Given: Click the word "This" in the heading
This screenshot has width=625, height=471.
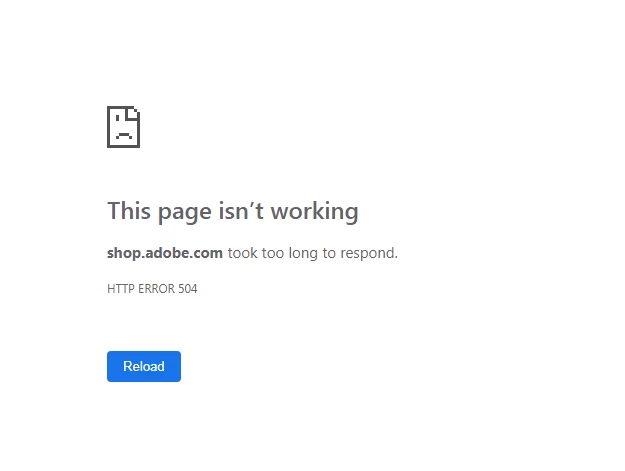Looking at the screenshot, I should pos(129,210).
